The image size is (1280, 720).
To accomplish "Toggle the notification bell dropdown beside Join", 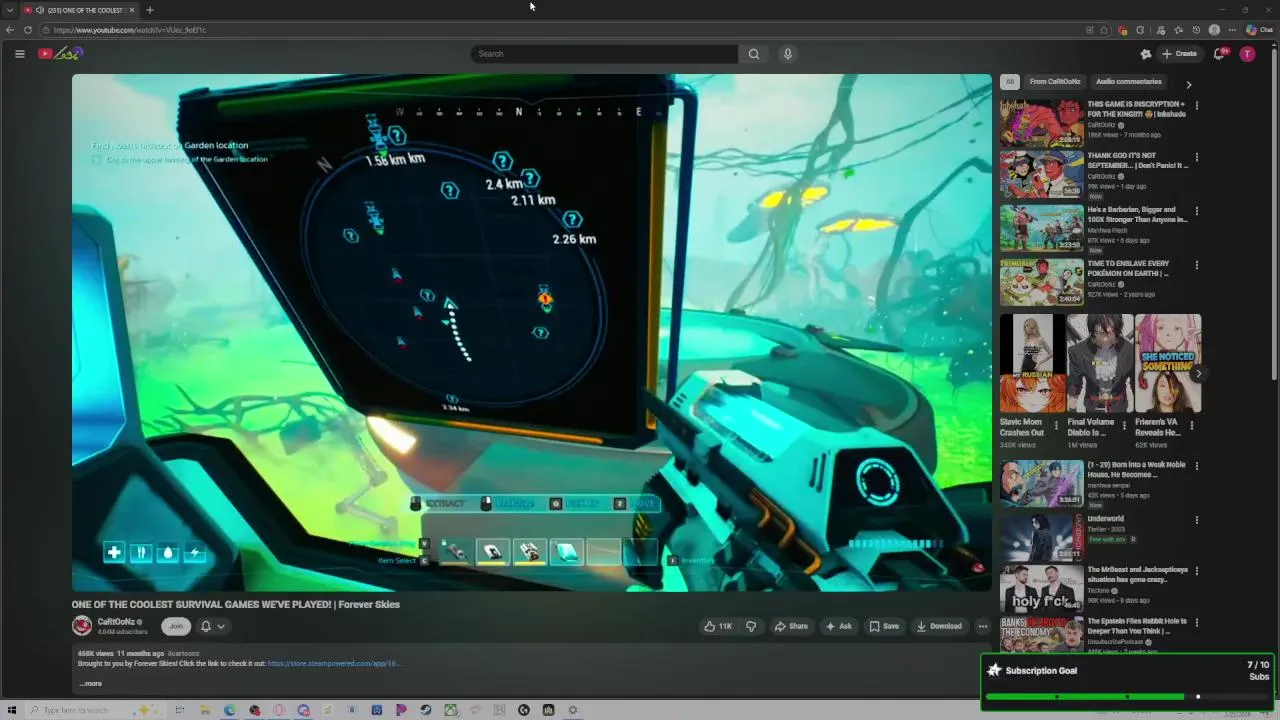I will tap(212, 626).
